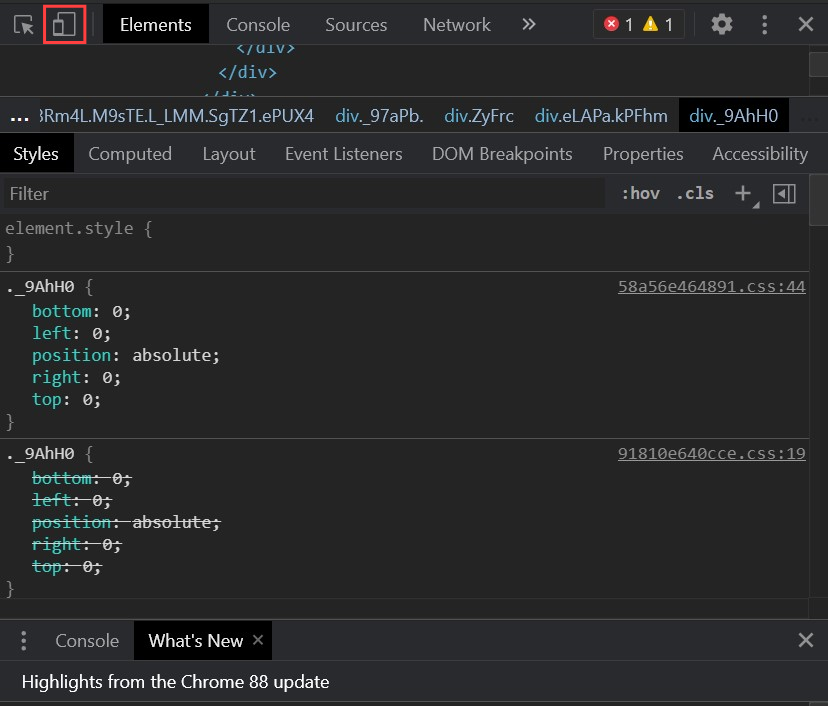Click the active position: absolute declaration
Viewport: 828px width, 706px height.
(126, 355)
